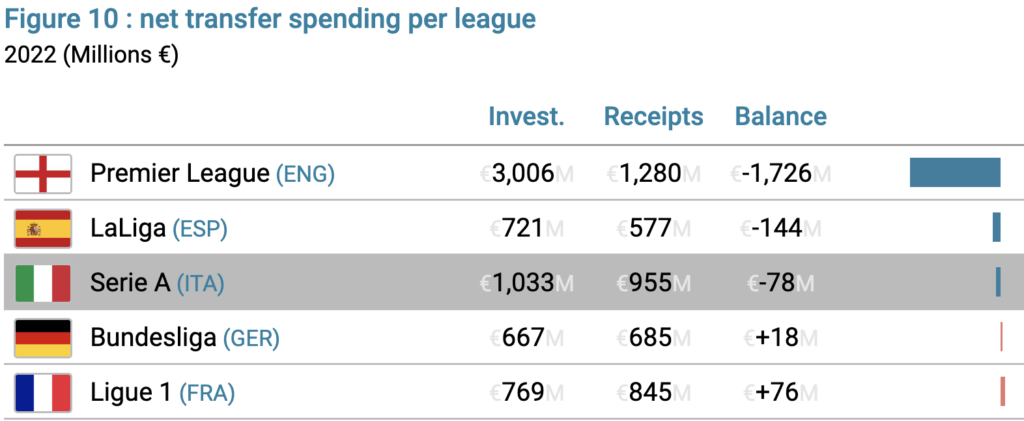Click the England flag icon

pos(42,174)
